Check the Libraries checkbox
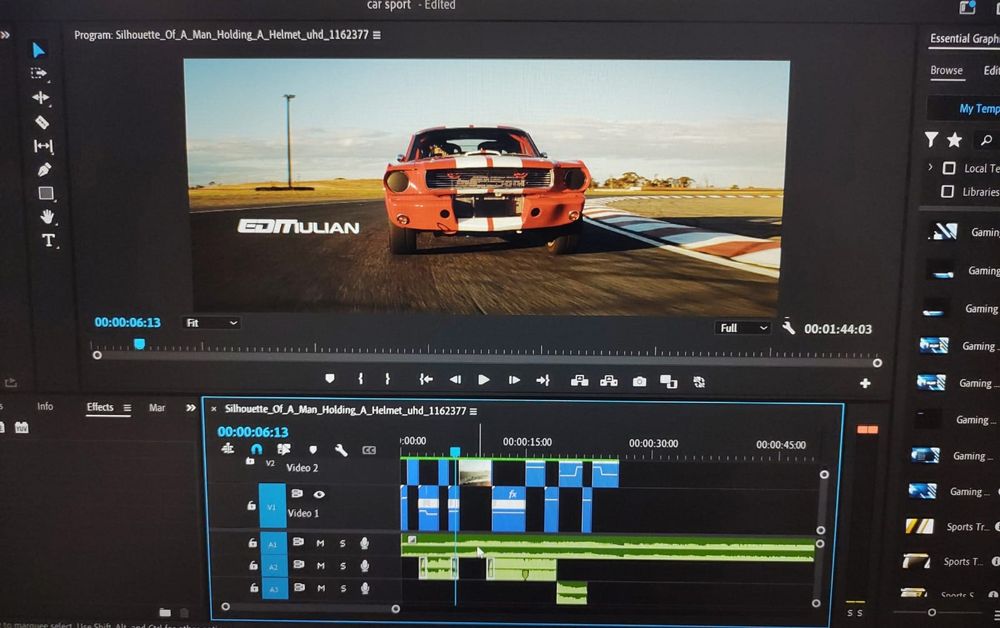Image resolution: width=1000 pixels, height=628 pixels. click(948, 191)
